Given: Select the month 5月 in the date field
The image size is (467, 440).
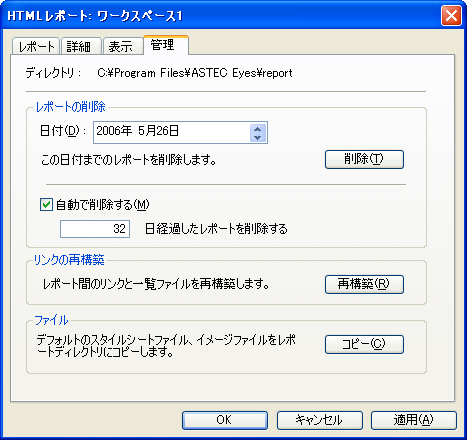Looking at the screenshot, I should pos(147,131).
